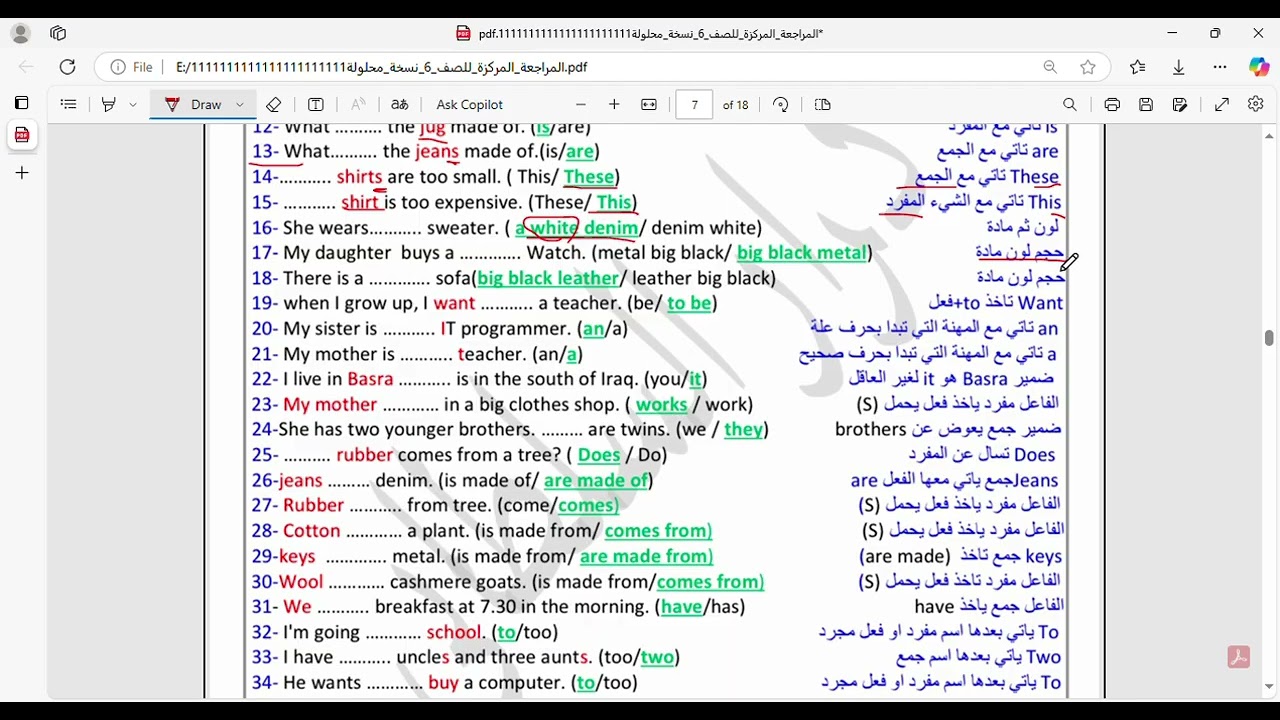This screenshot has height=720, width=1280.
Task: Print the PDF document
Action: click(1112, 104)
